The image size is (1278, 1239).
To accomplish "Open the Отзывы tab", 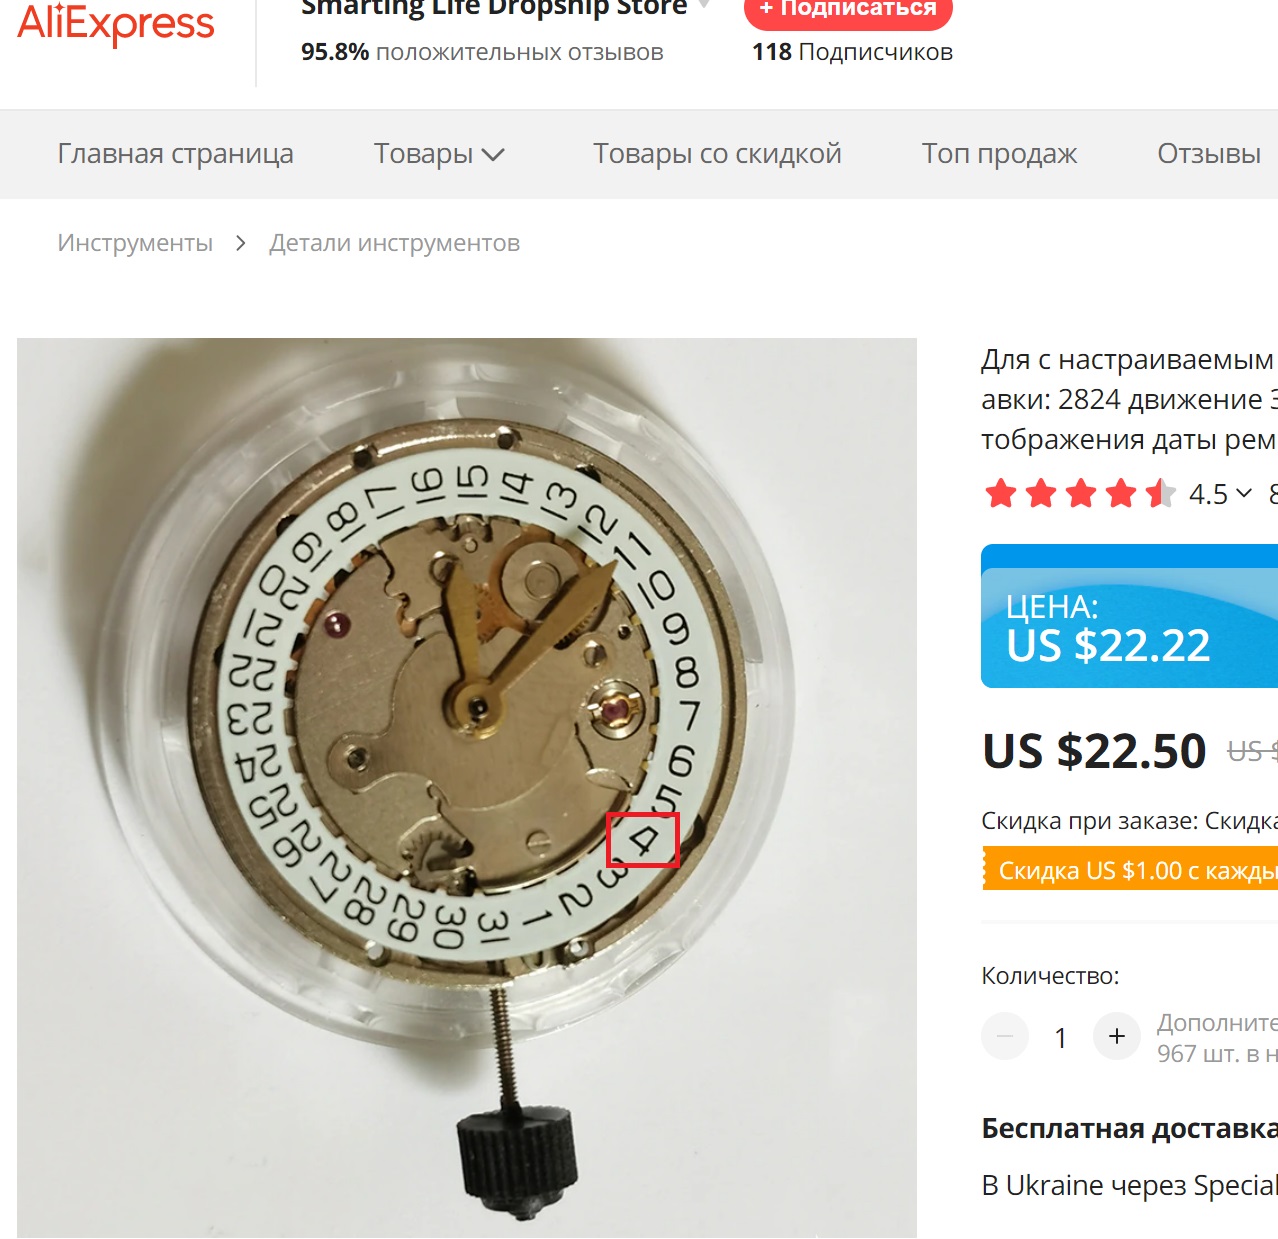I will click(1209, 154).
